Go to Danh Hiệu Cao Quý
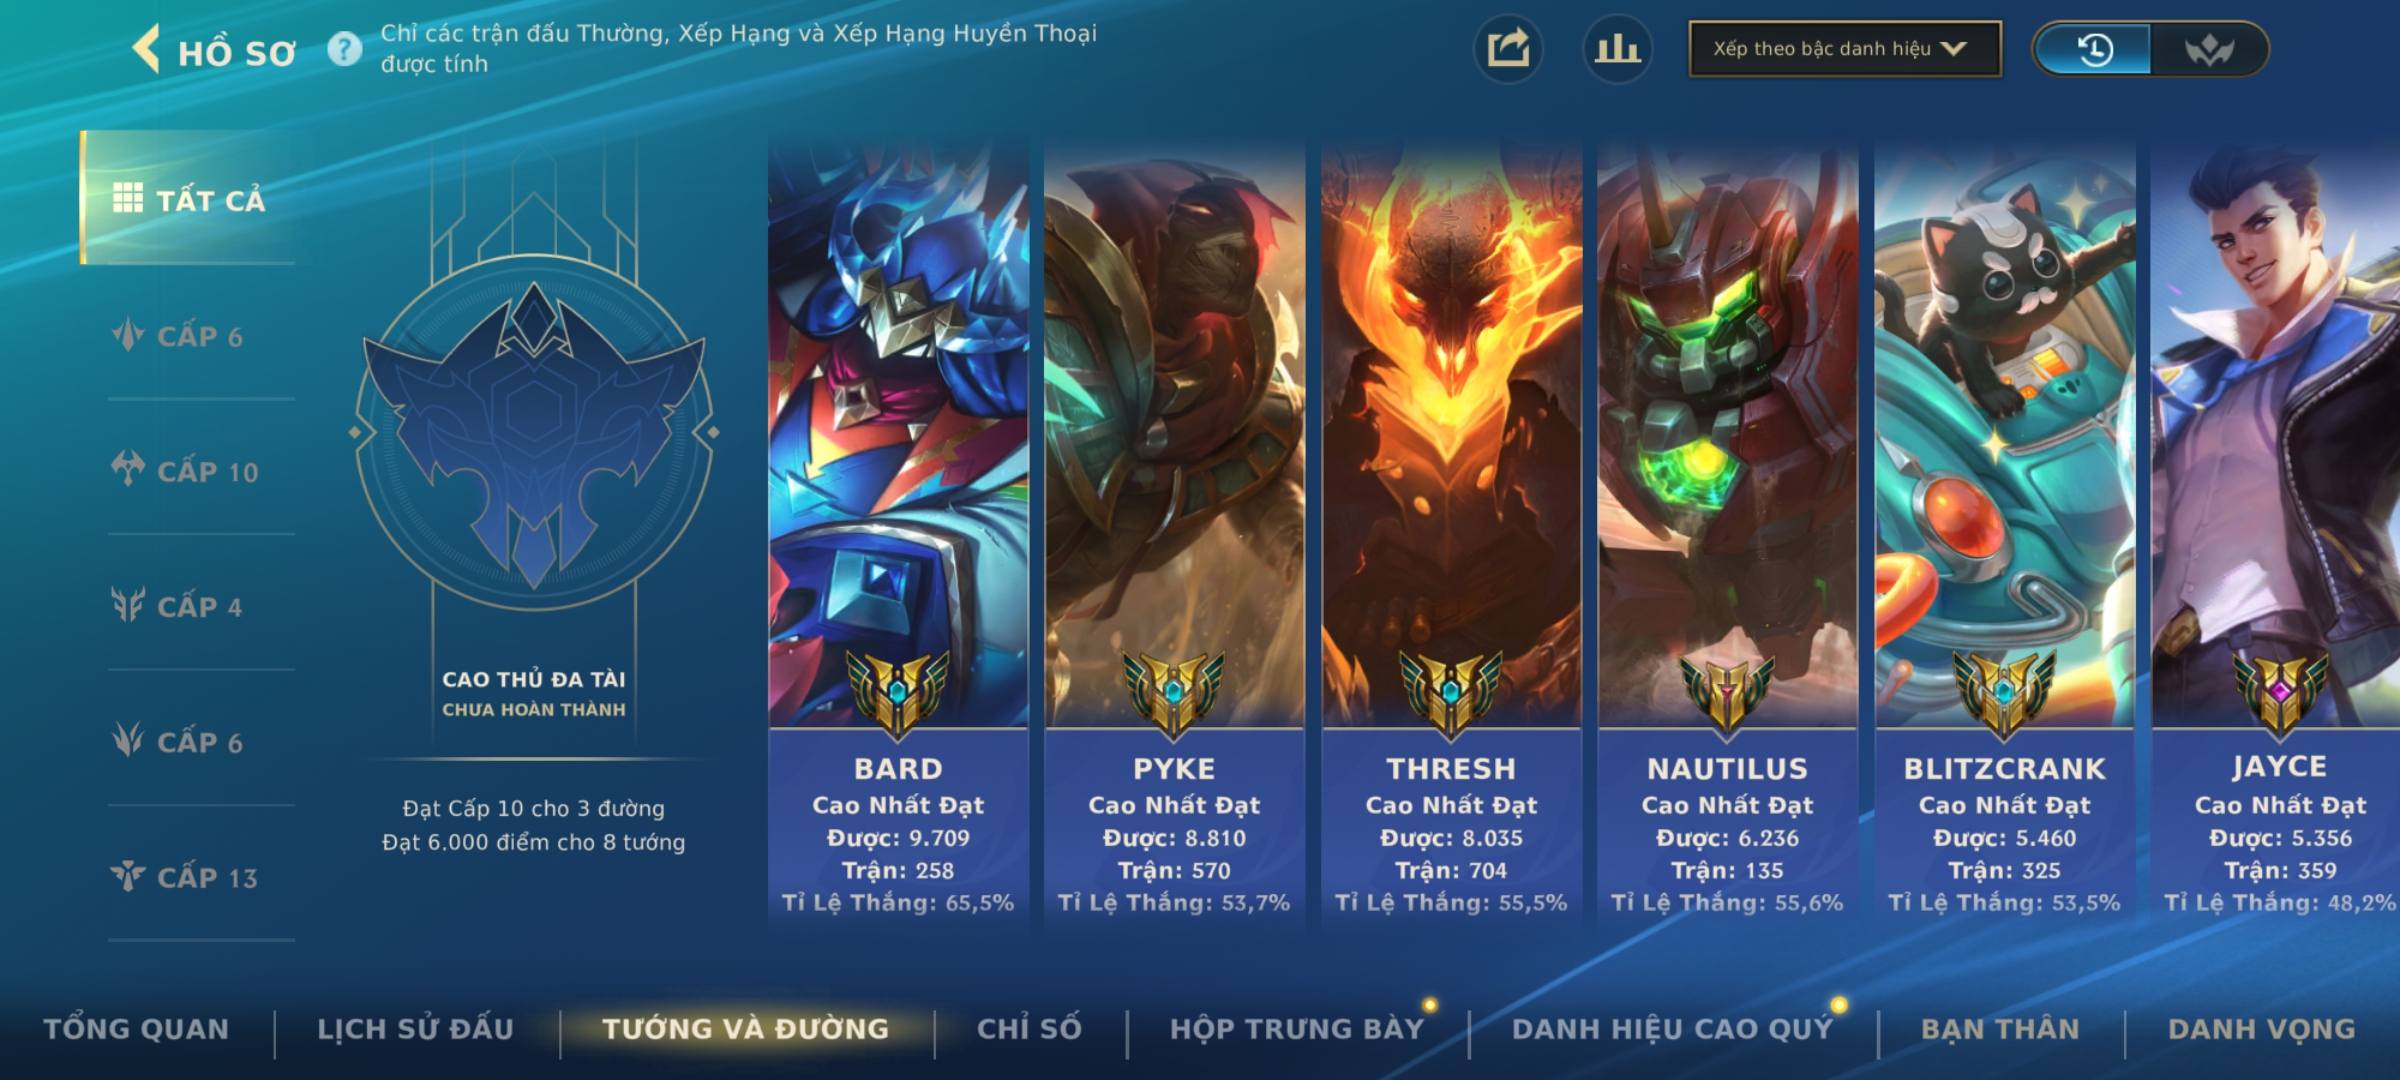 point(1673,1029)
